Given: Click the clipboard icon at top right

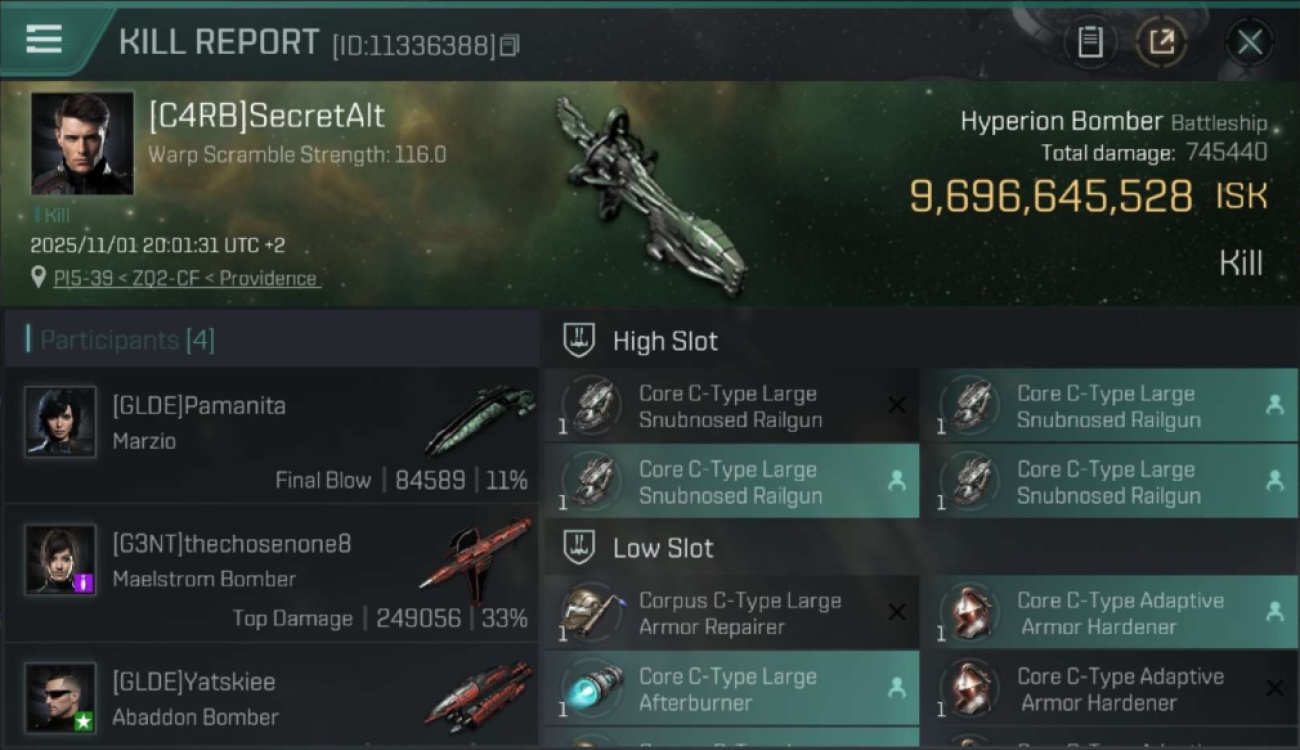Looking at the screenshot, I should coord(1090,42).
